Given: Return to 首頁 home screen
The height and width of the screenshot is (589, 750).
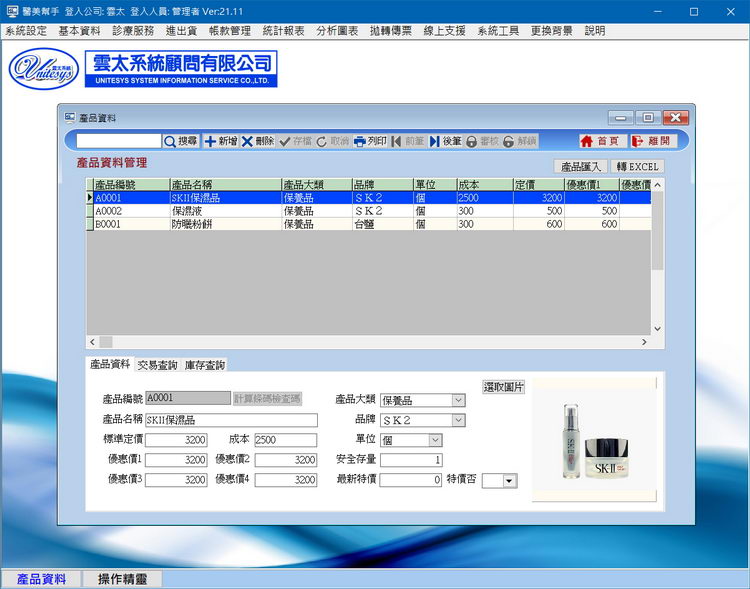Looking at the screenshot, I should [600, 142].
